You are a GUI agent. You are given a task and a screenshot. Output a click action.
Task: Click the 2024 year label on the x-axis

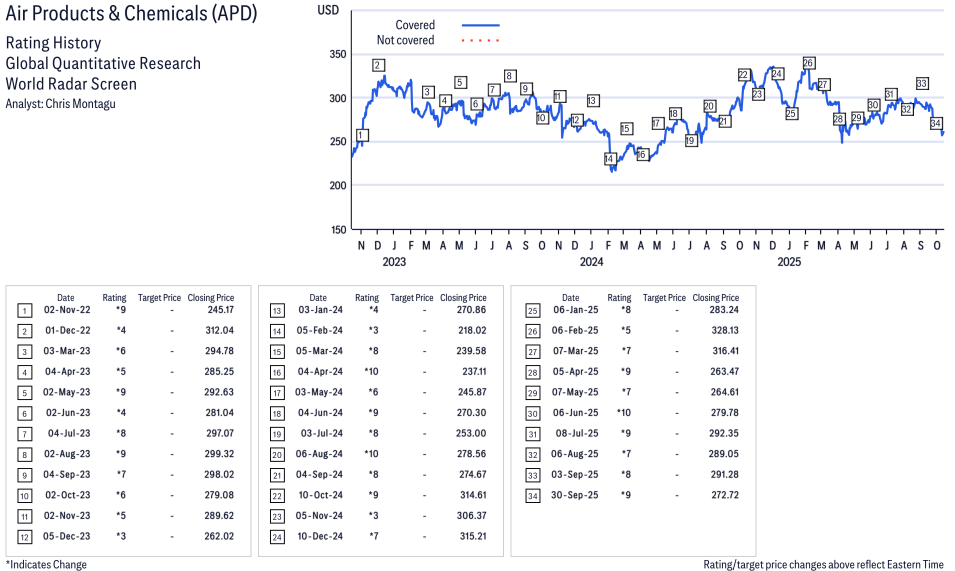tap(592, 262)
